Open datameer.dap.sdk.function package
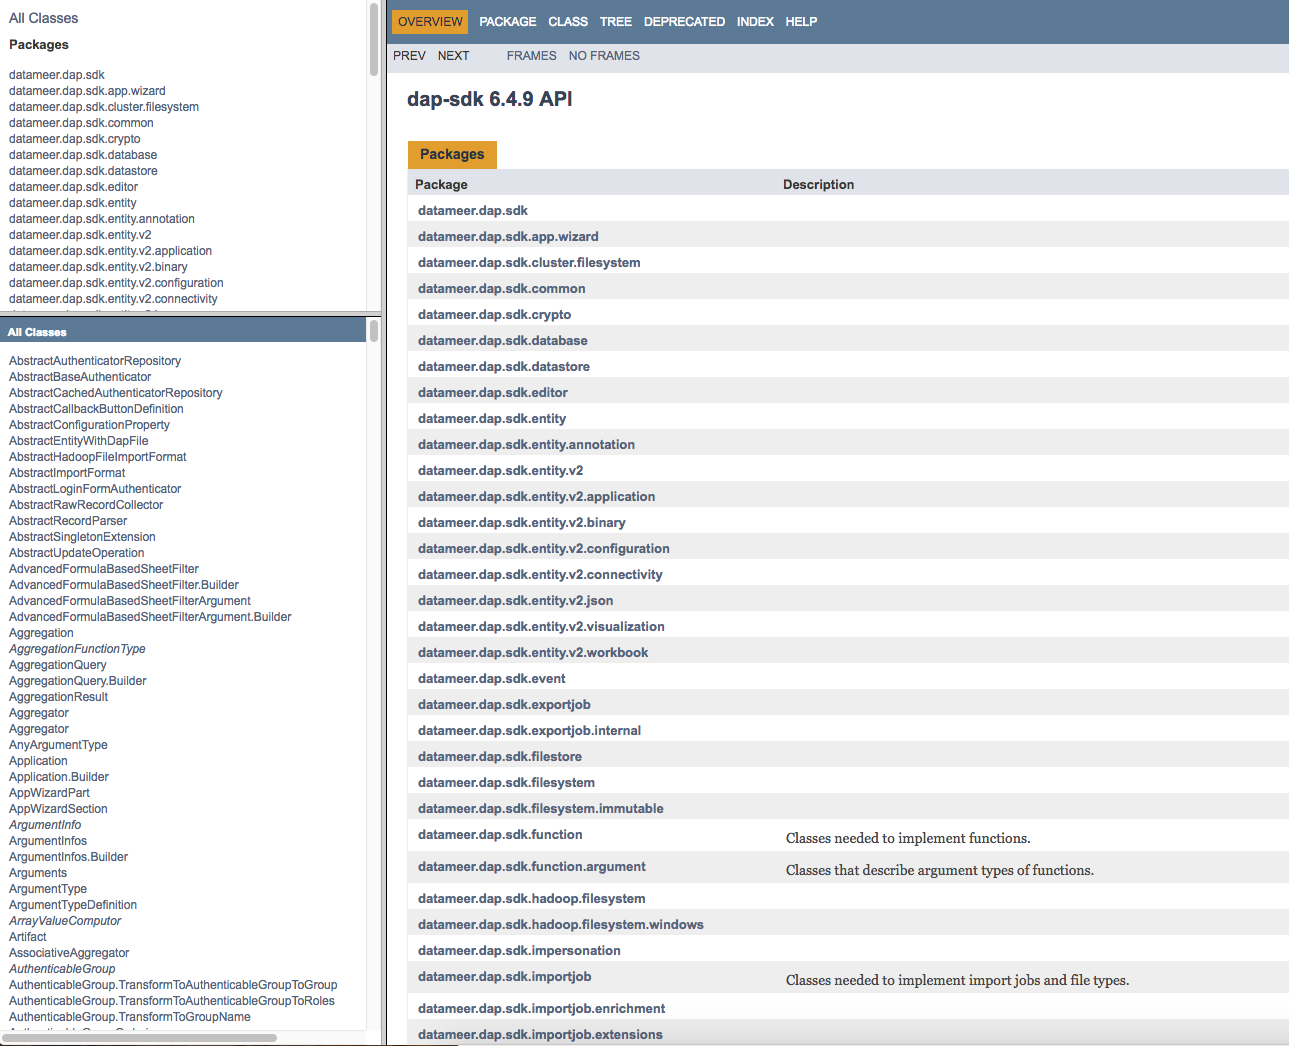This screenshot has width=1289, height=1046. pyautogui.click(x=500, y=835)
